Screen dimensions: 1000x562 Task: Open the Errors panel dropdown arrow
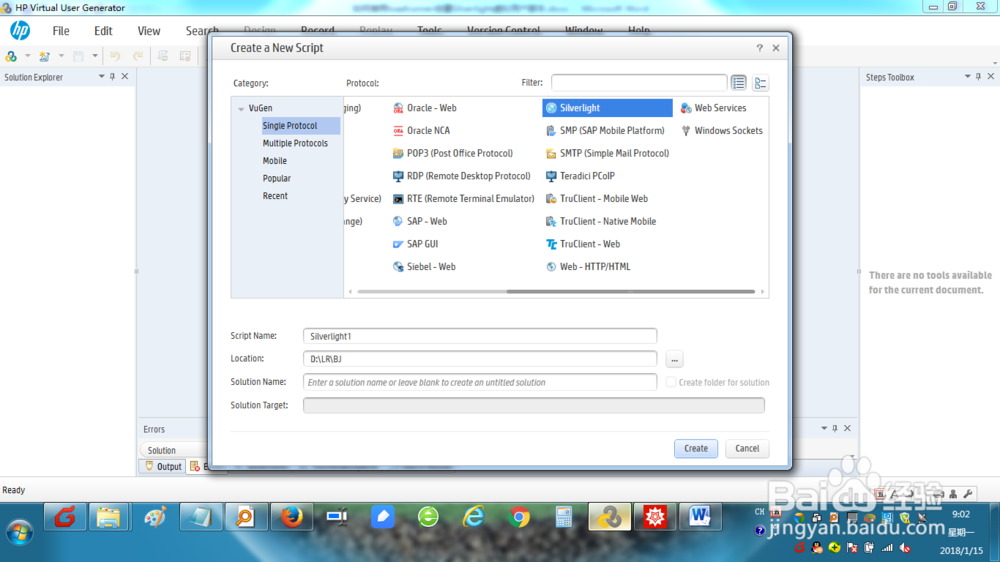pyautogui.click(x=824, y=428)
